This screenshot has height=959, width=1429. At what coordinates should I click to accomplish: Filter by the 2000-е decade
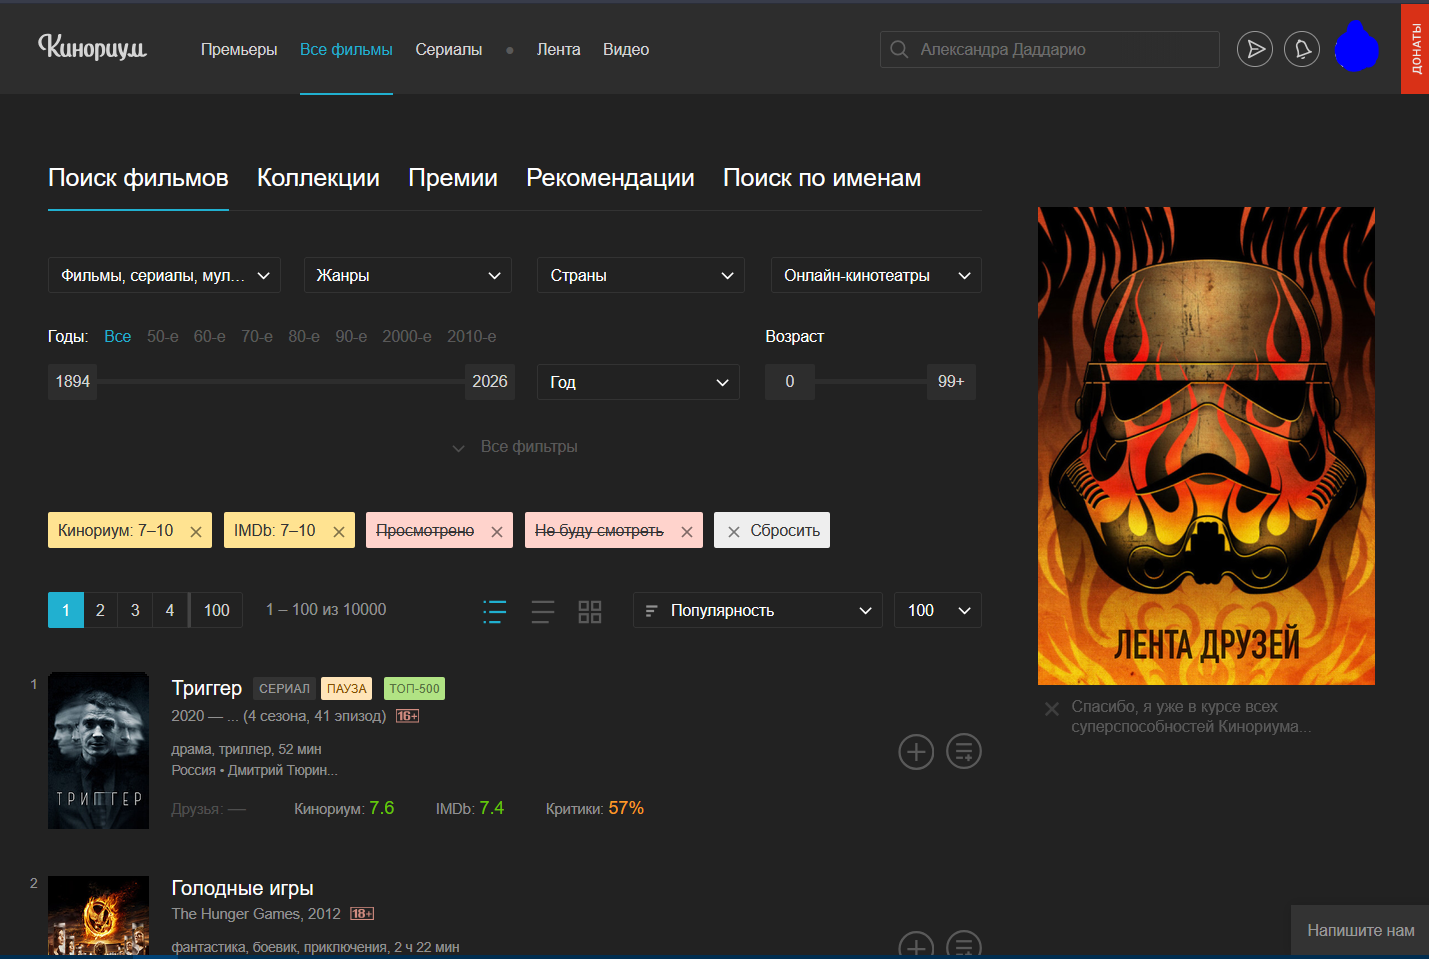click(407, 336)
